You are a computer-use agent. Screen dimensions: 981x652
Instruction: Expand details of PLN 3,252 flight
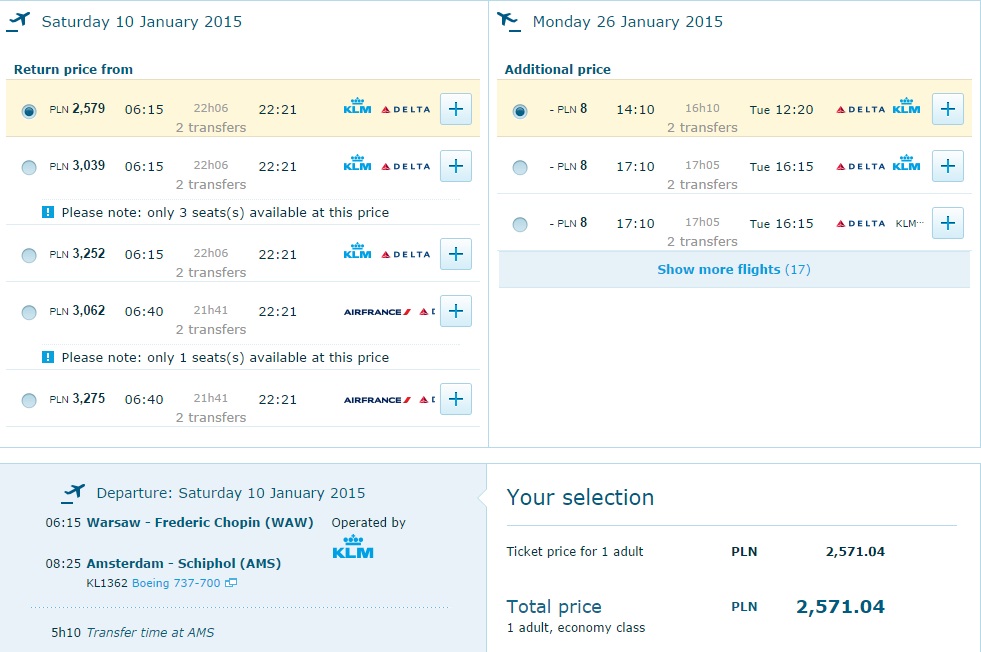tap(455, 254)
